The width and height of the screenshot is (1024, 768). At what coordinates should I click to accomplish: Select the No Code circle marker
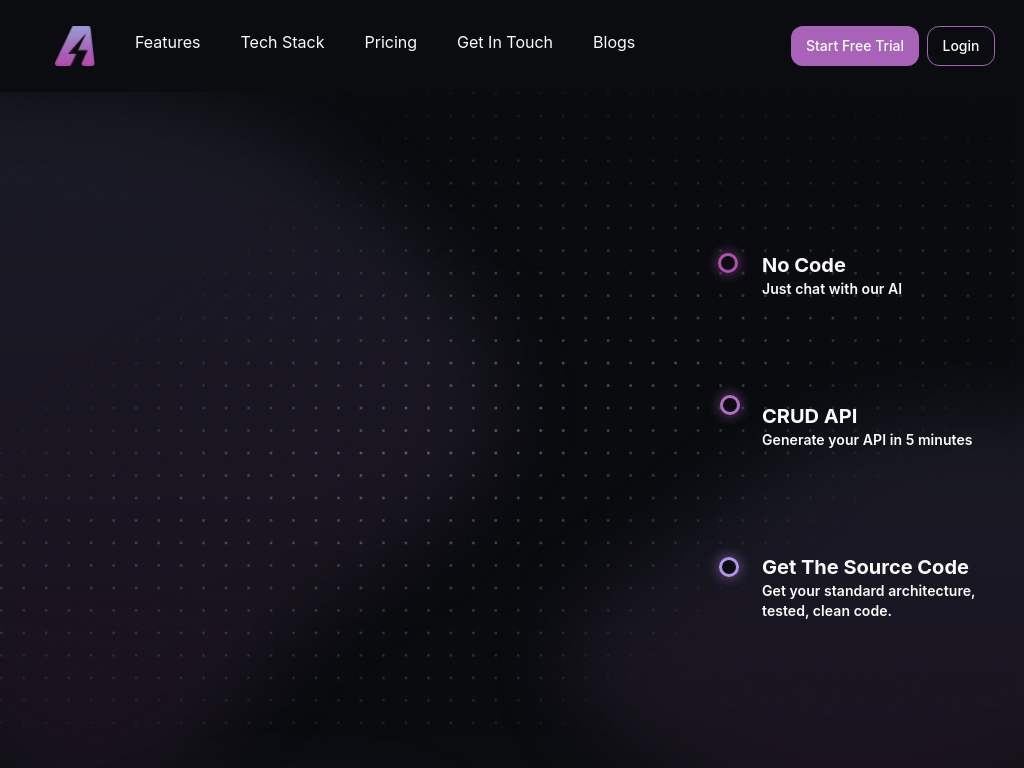(x=728, y=263)
